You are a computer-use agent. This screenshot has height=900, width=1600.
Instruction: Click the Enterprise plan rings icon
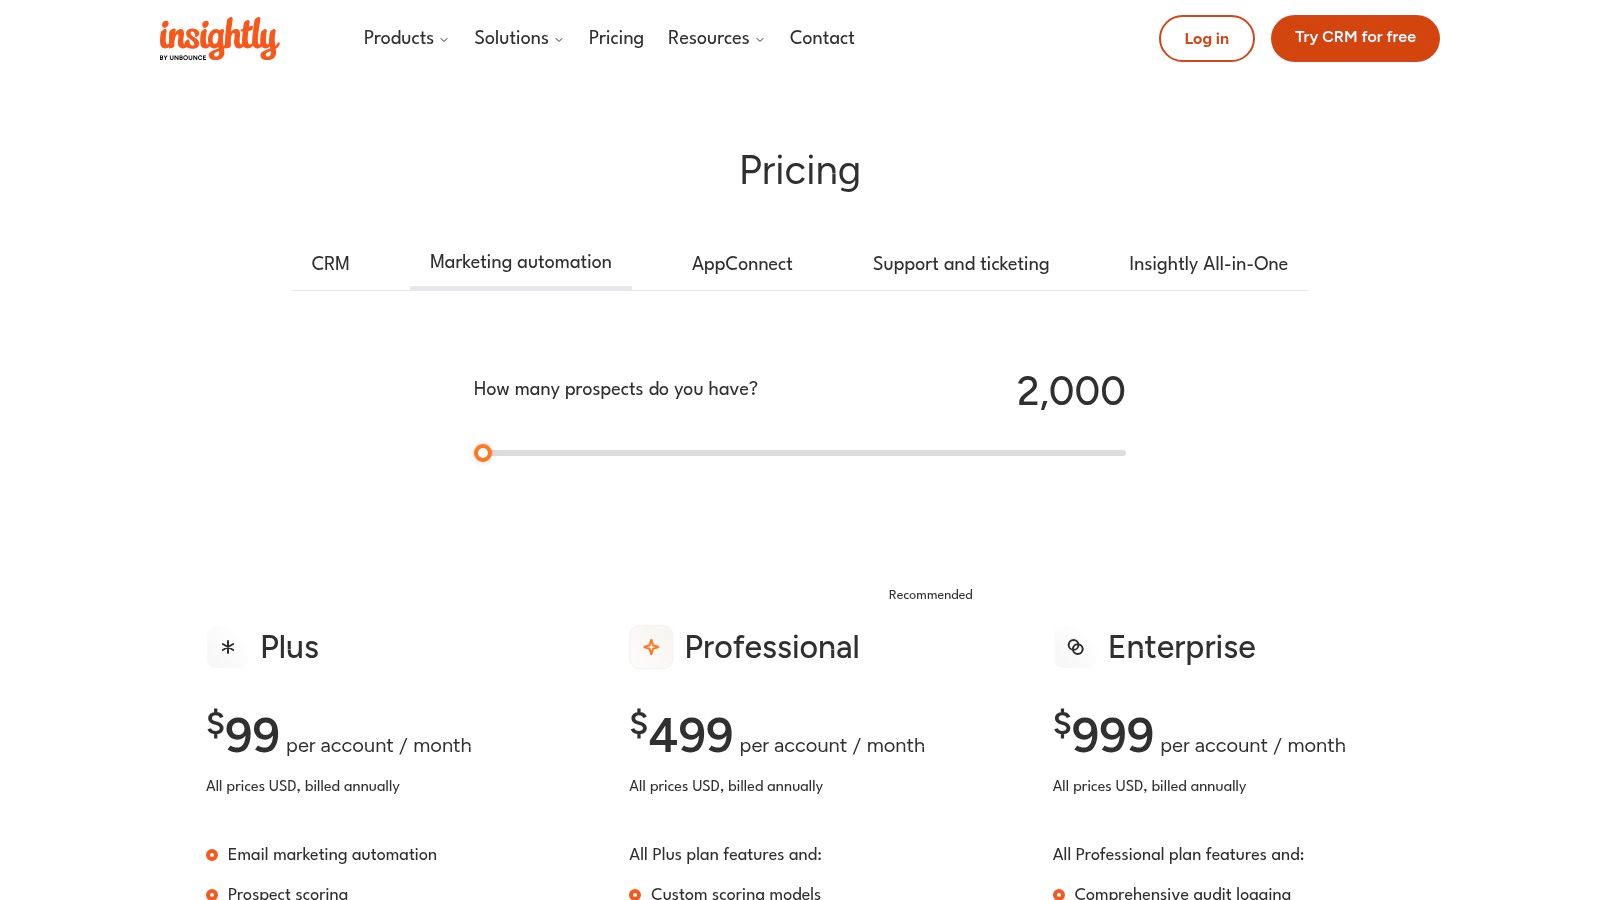[x=1075, y=647]
